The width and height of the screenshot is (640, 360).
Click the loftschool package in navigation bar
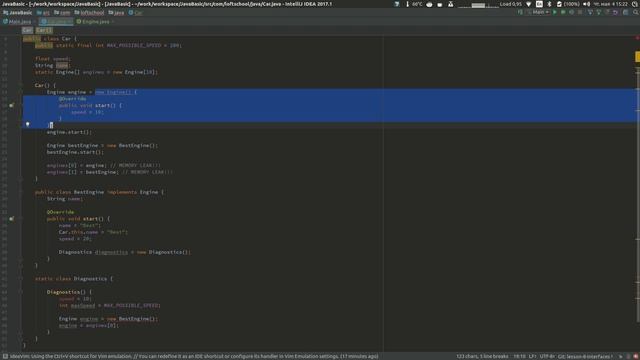pos(89,13)
